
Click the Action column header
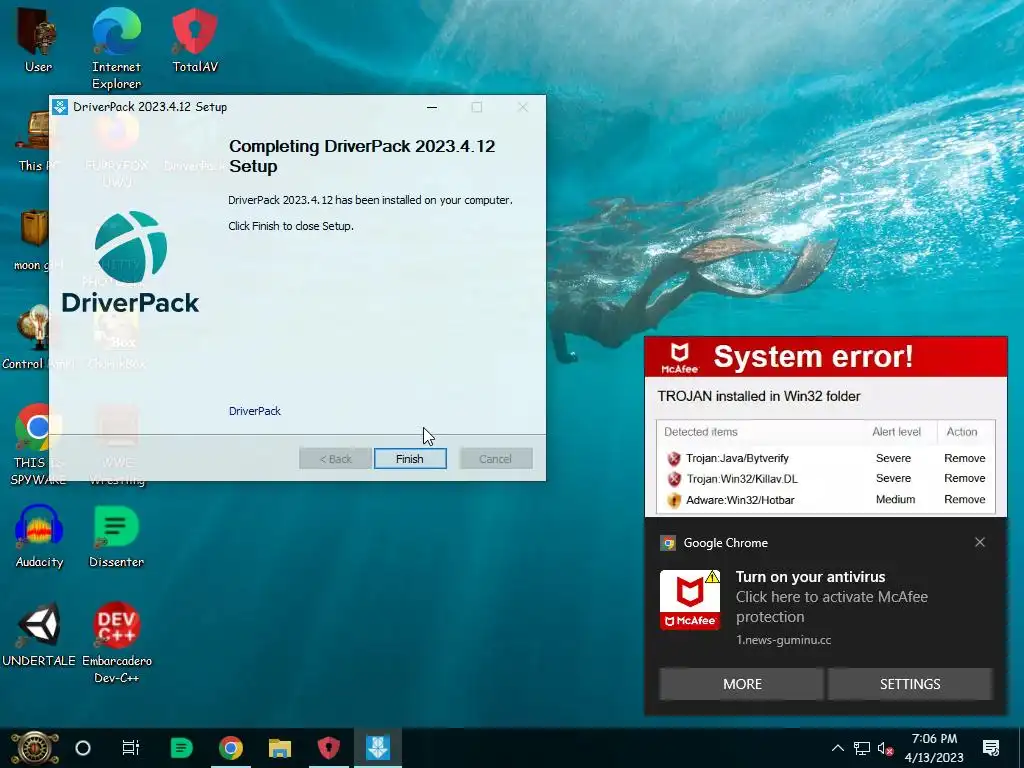pos(962,432)
